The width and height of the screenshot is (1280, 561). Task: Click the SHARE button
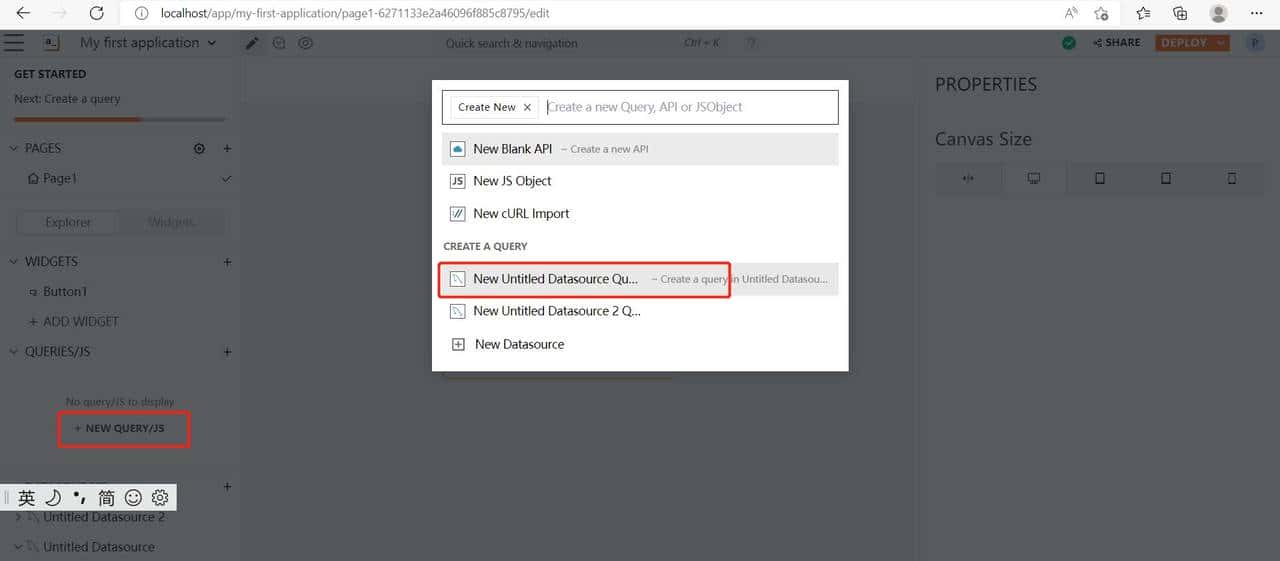coord(1116,43)
